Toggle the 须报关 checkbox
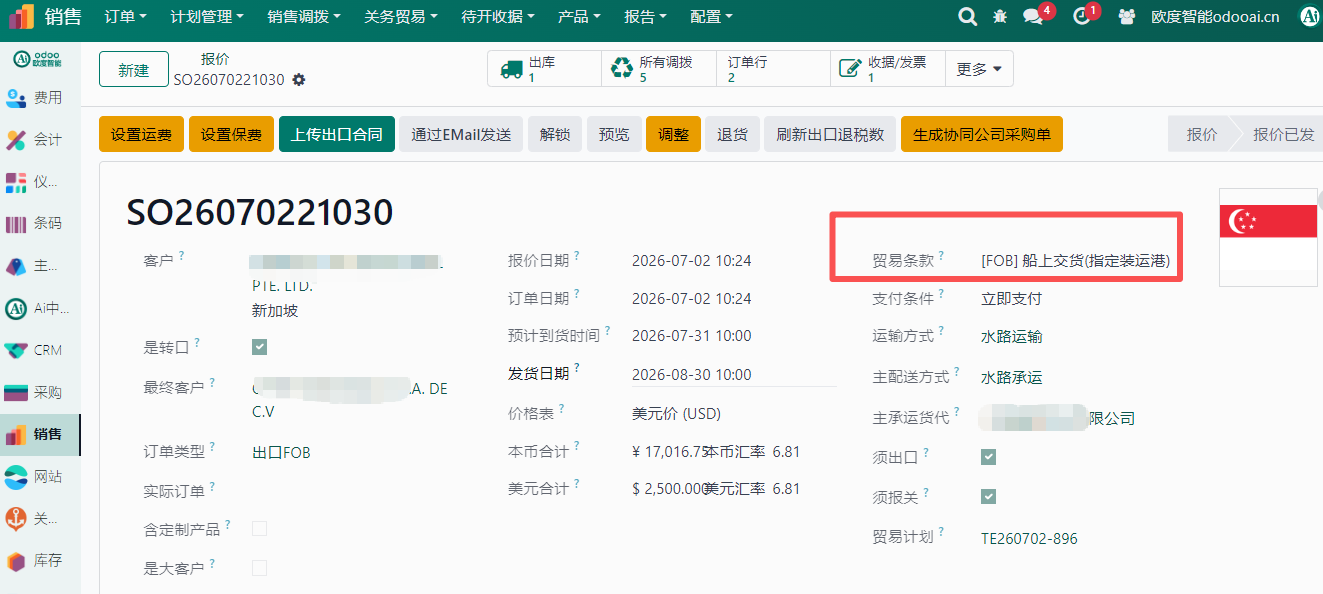 (988, 496)
